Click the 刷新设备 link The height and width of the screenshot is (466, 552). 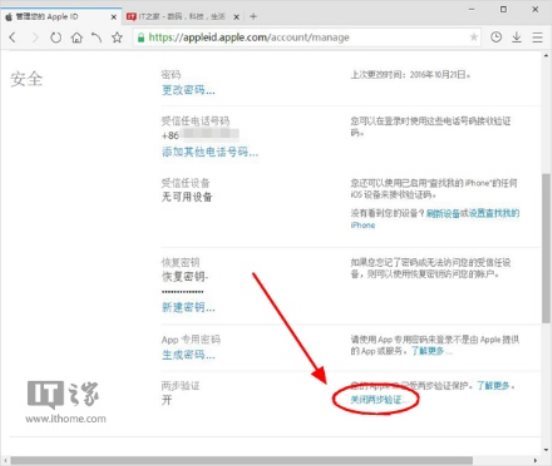pyautogui.click(x=443, y=213)
